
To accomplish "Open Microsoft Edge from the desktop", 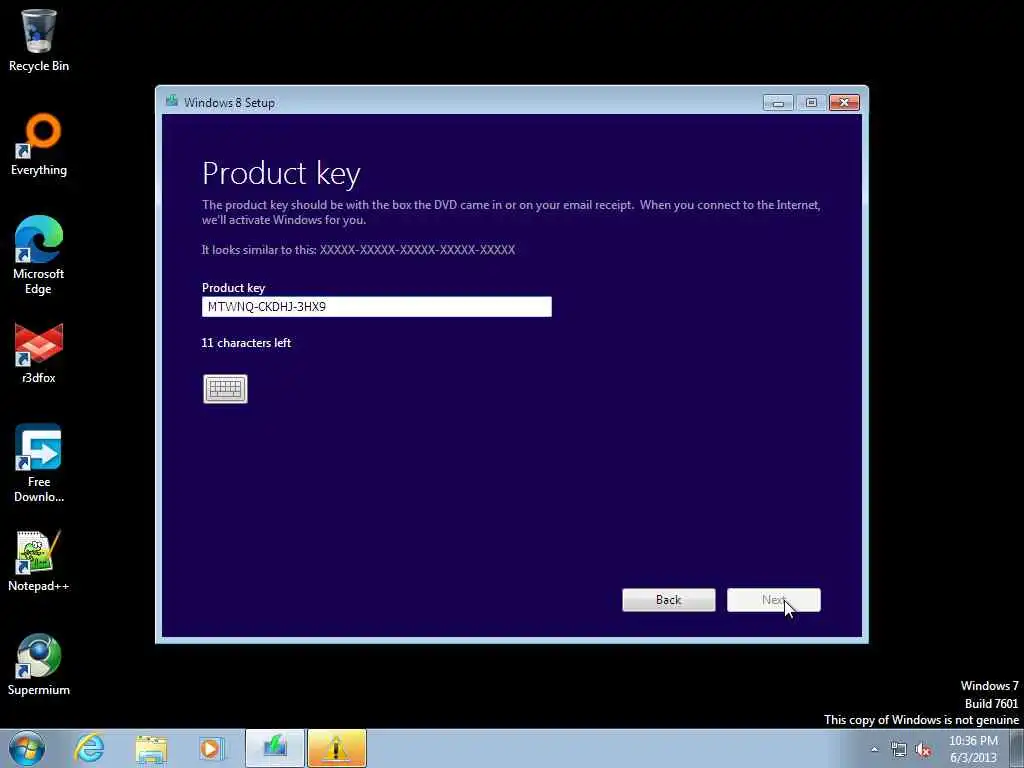I will pos(39,255).
